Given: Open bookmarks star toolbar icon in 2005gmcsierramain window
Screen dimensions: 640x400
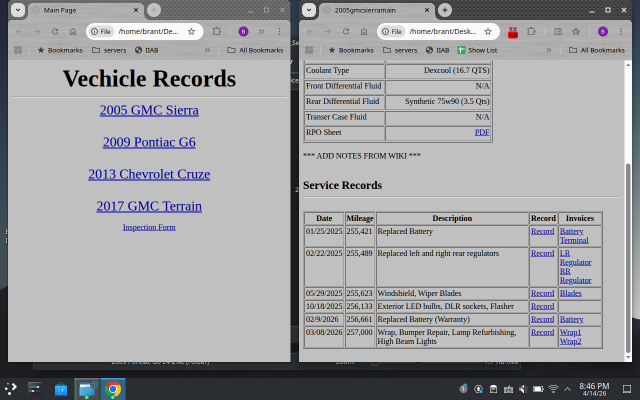Looking at the screenshot, I should [x=576, y=31].
